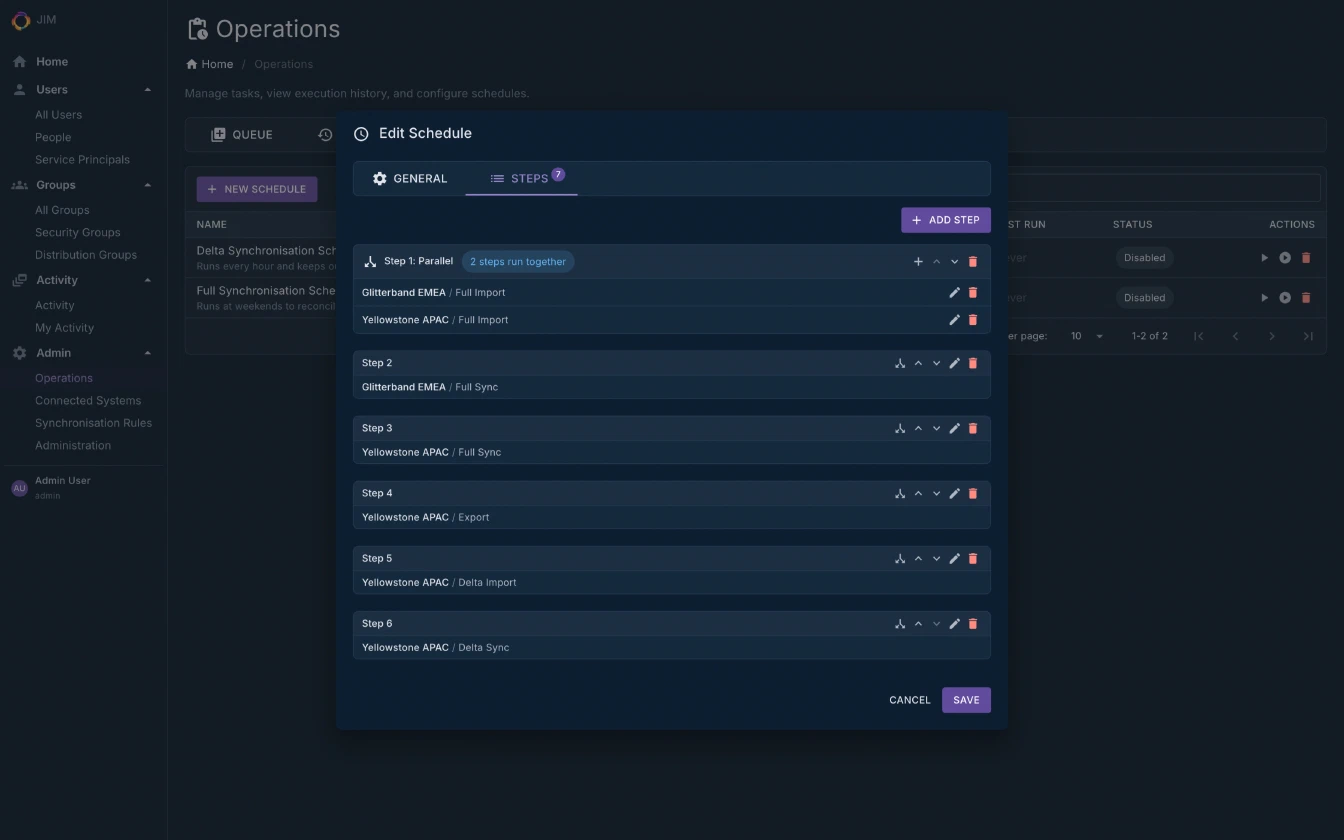Run the Delta Synchronisation Schedule with the play icon
This screenshot has width=1344, height=840.
pos(1264,257)
